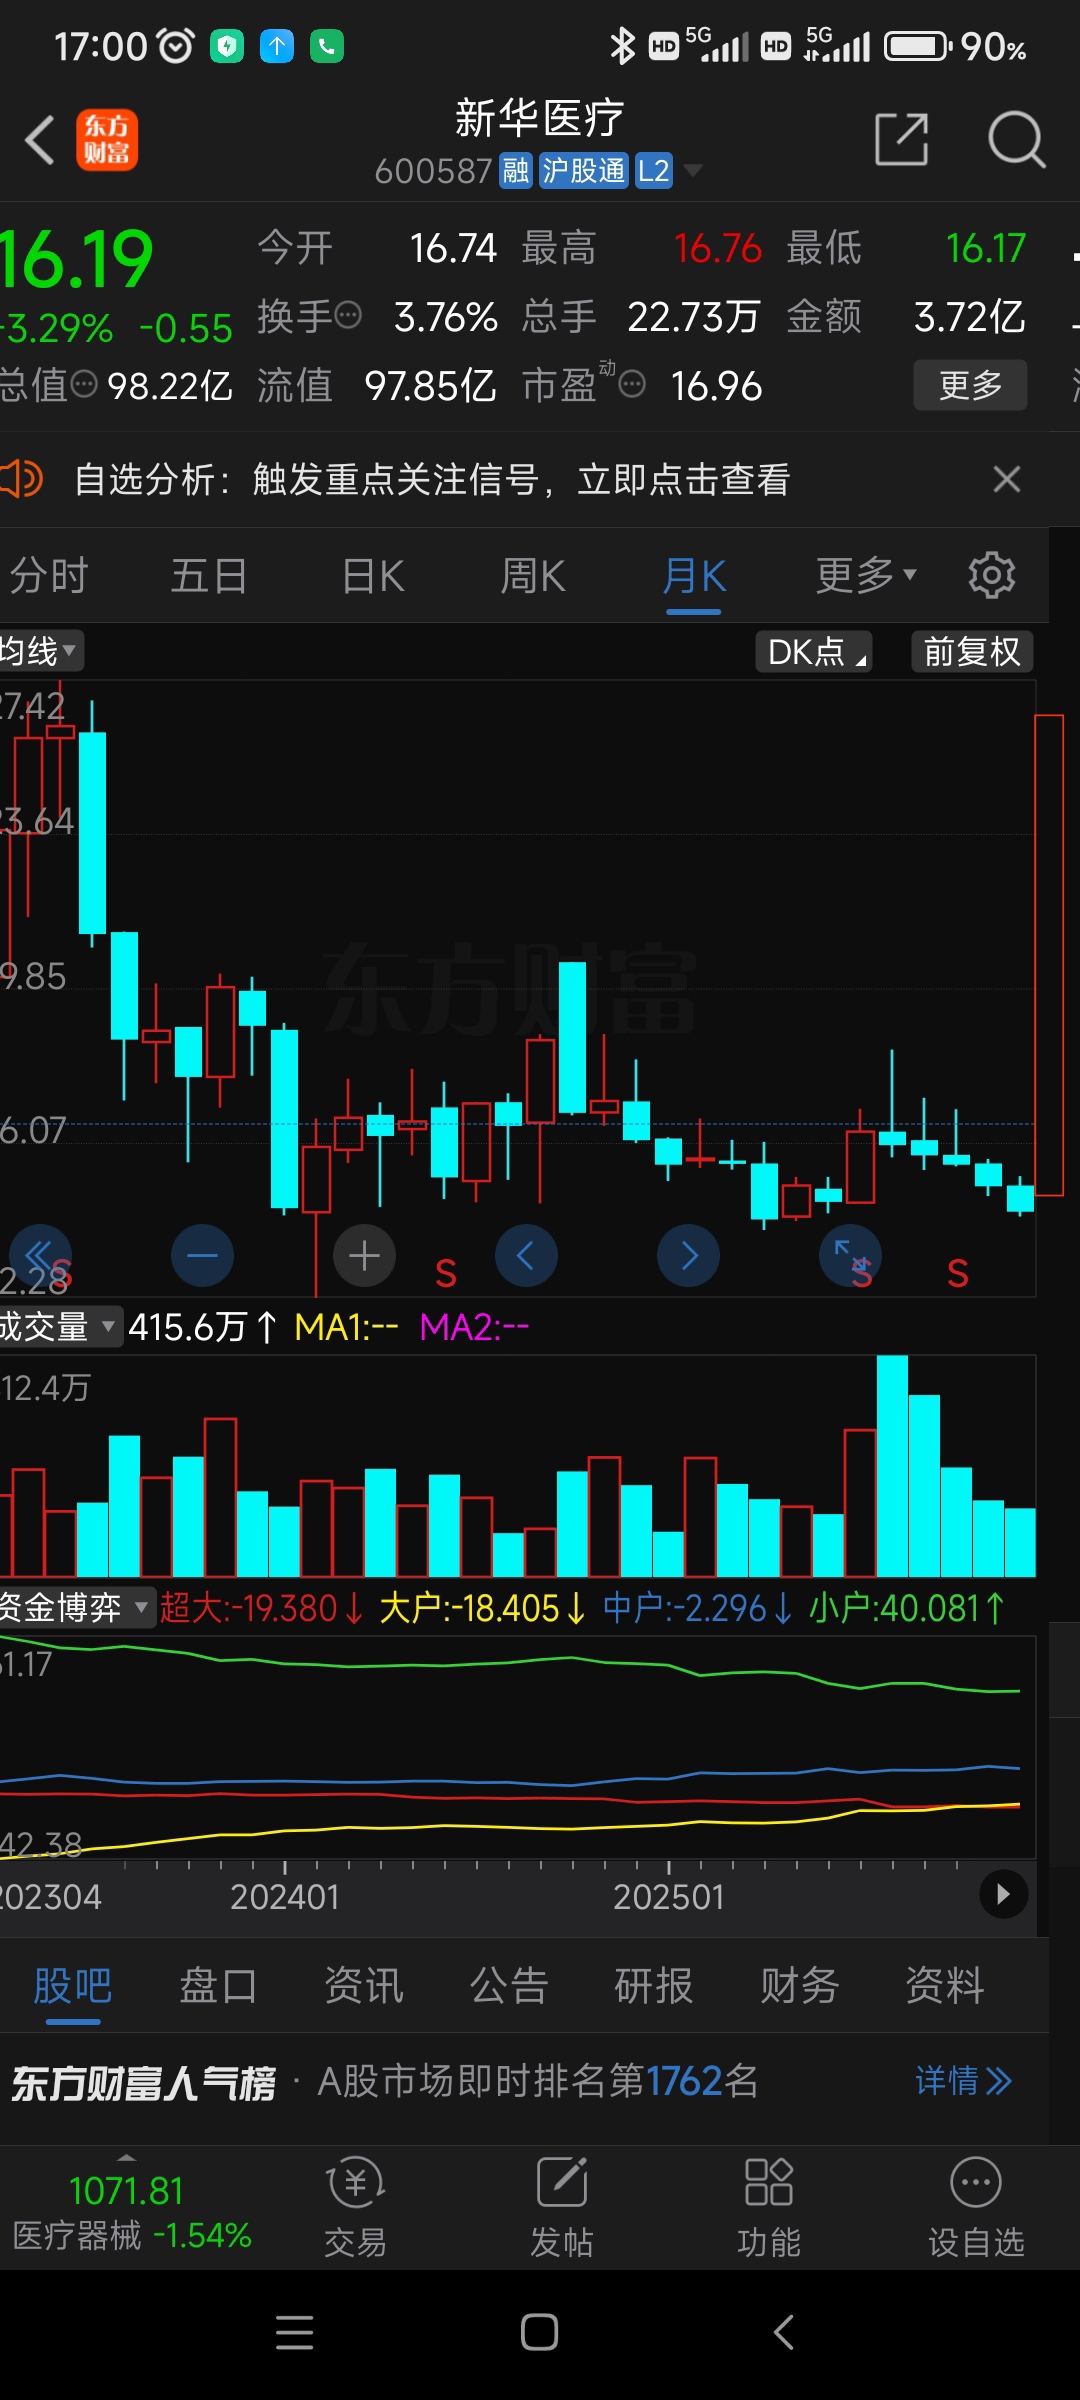Select the 月K chart tab
Screen dimensions: 1080x2400
click(x=694, y=576)
